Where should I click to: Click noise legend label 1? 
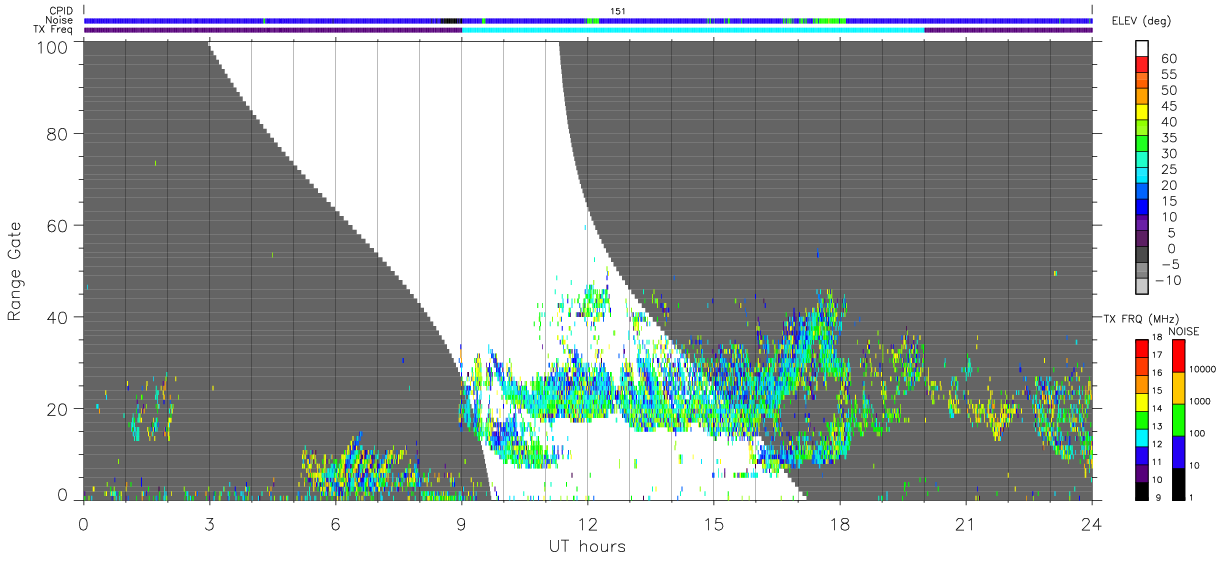1191,497
